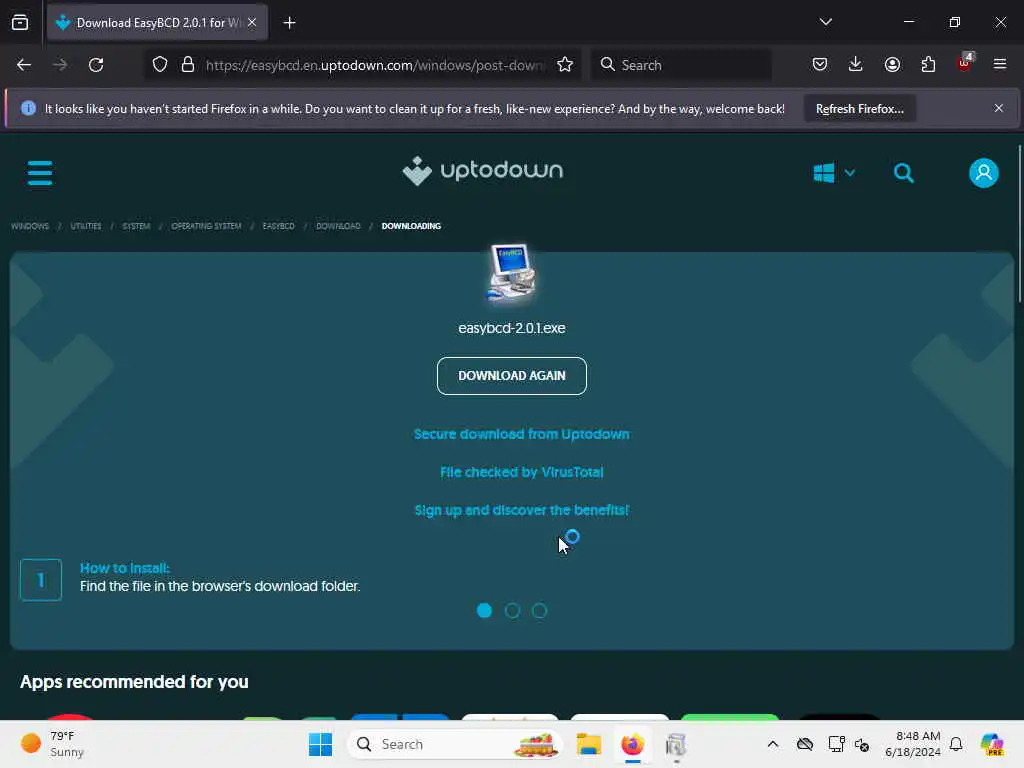Bookmark this page with the star
This screenshot has width=1024, height=768.
point(565,65)
